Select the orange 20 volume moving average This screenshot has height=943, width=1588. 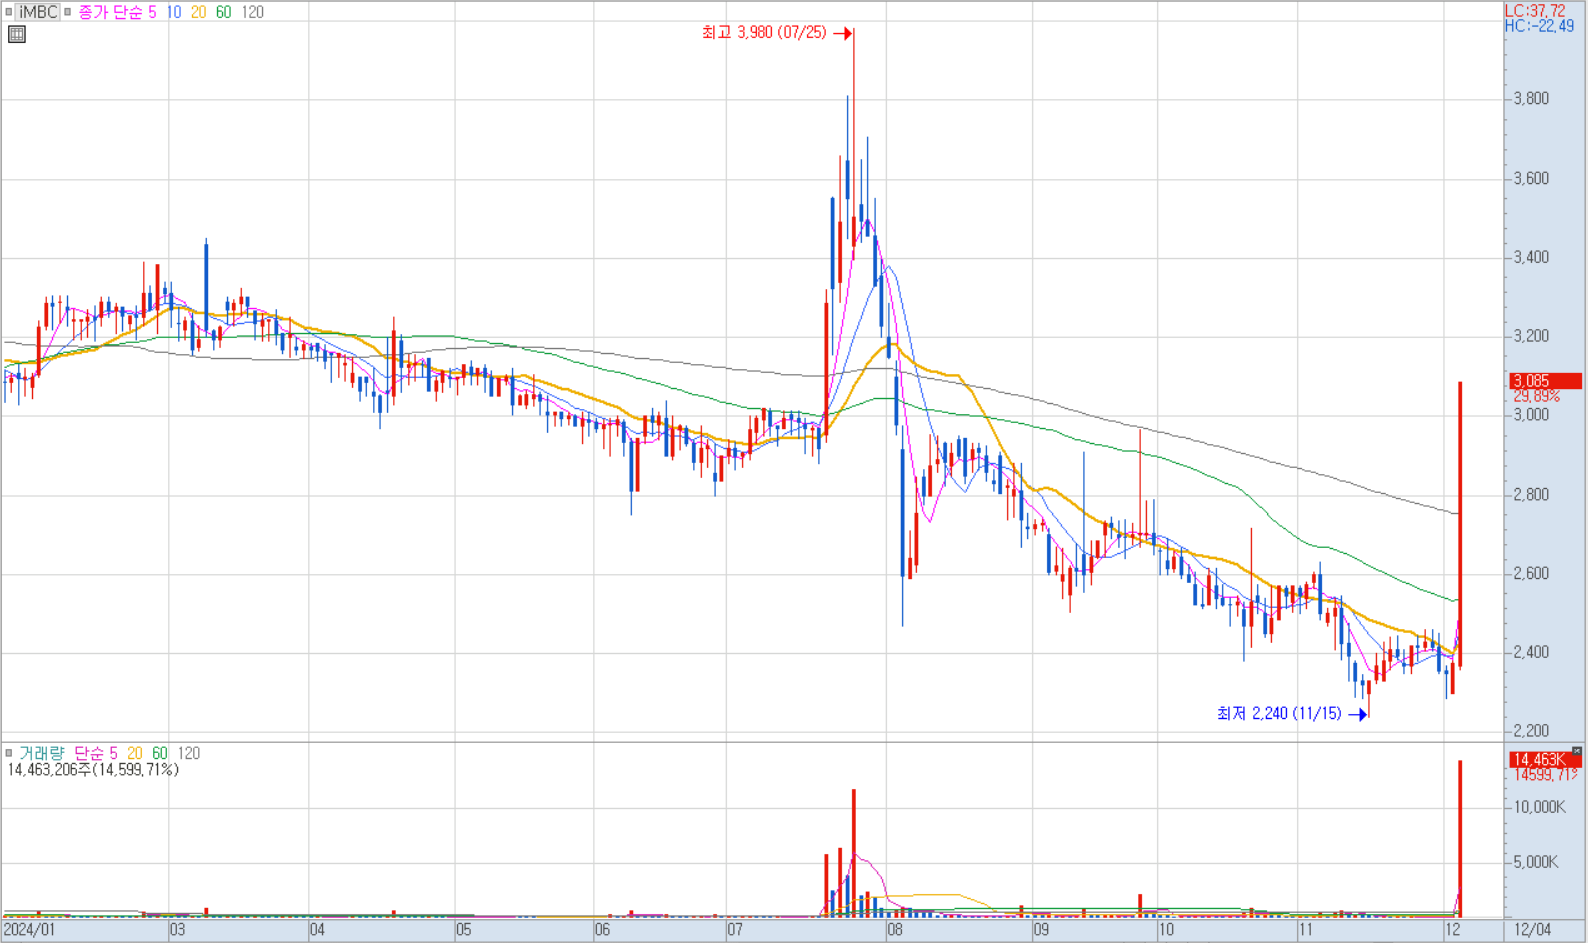pos(134,753)
